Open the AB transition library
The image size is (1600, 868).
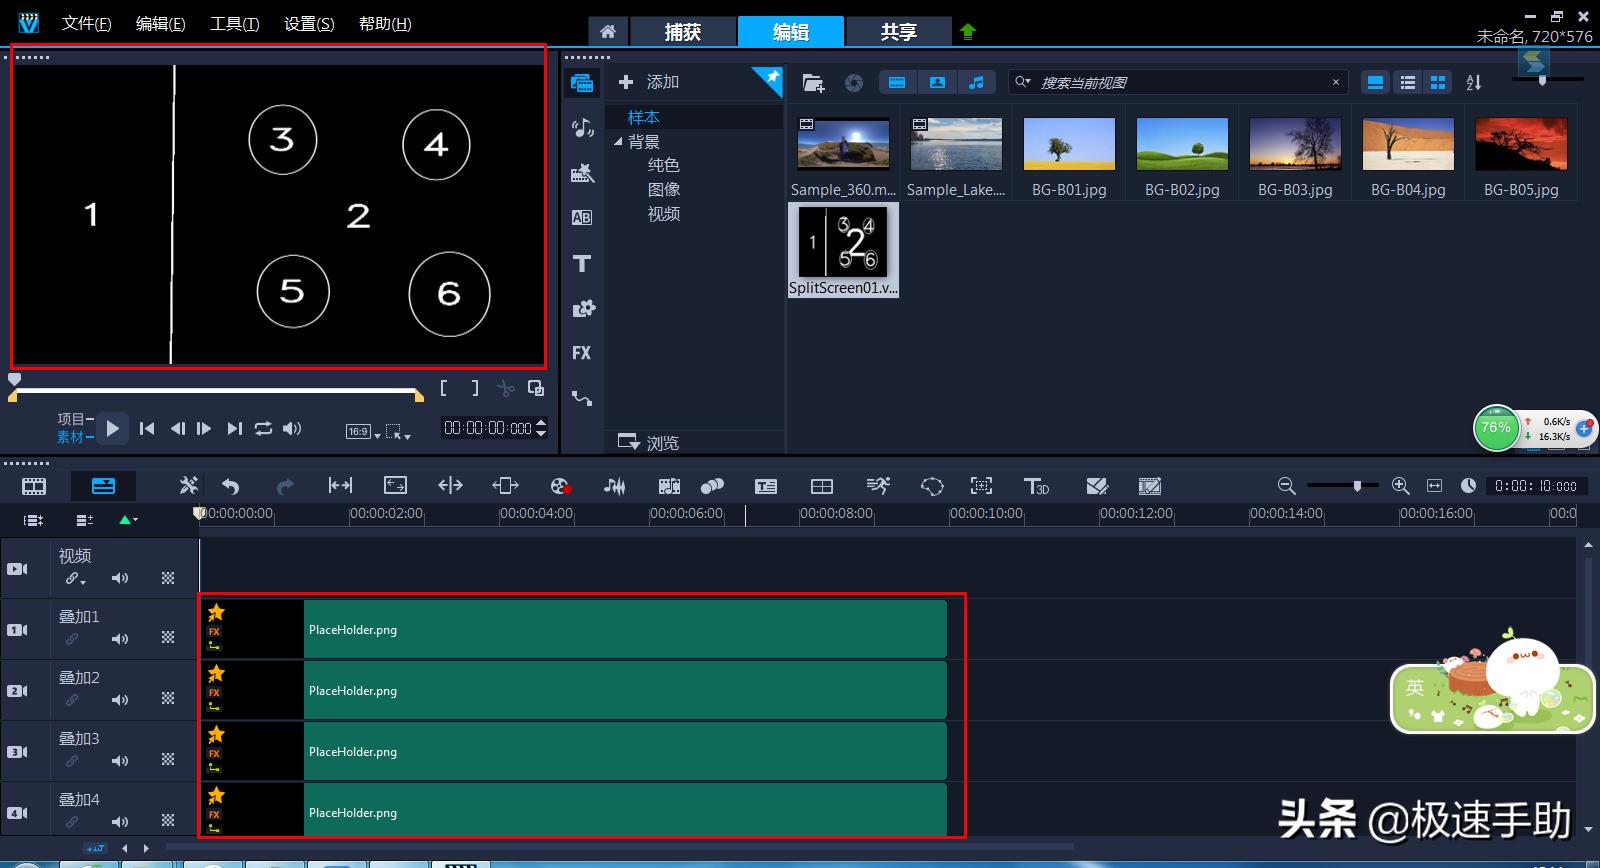click(582, 218)
